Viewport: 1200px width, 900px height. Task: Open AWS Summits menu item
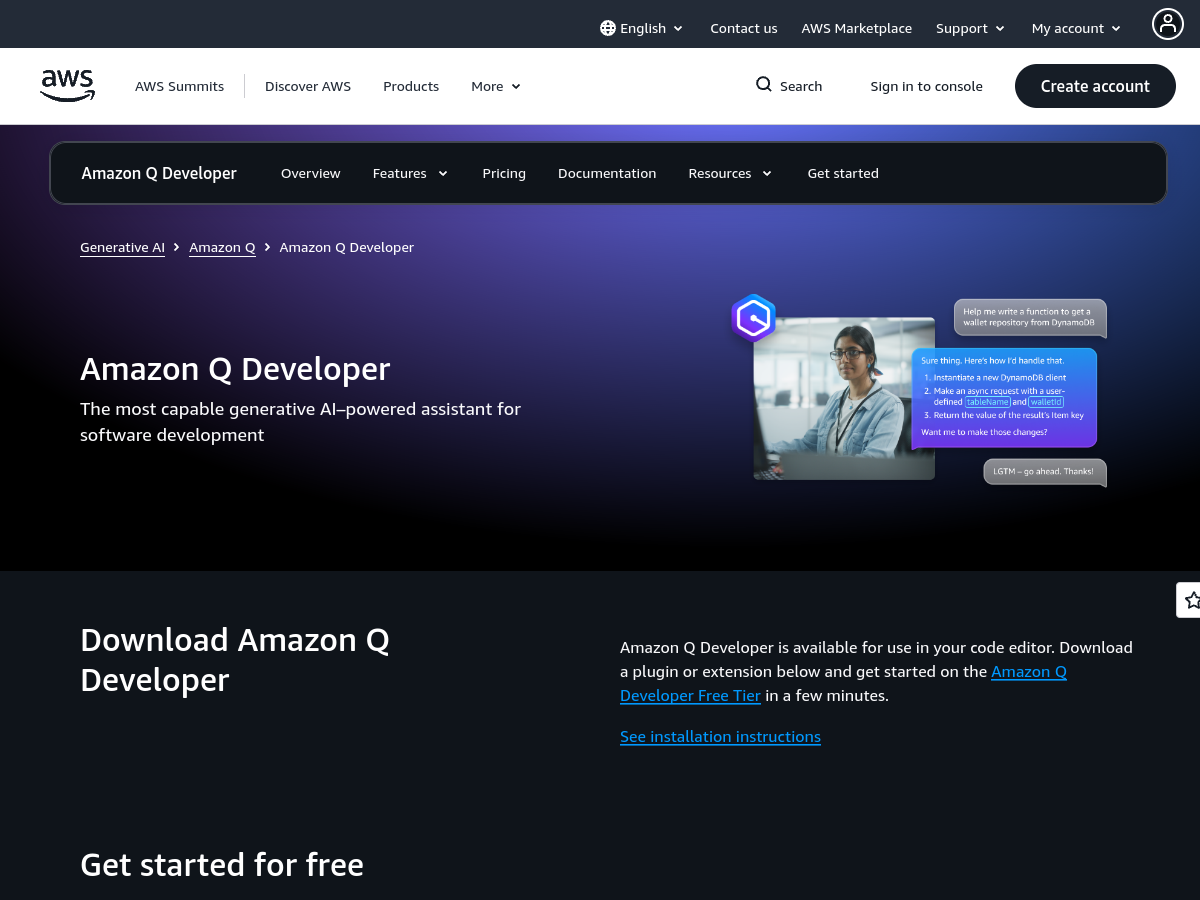pyautogui.click(x=180, y=86)
